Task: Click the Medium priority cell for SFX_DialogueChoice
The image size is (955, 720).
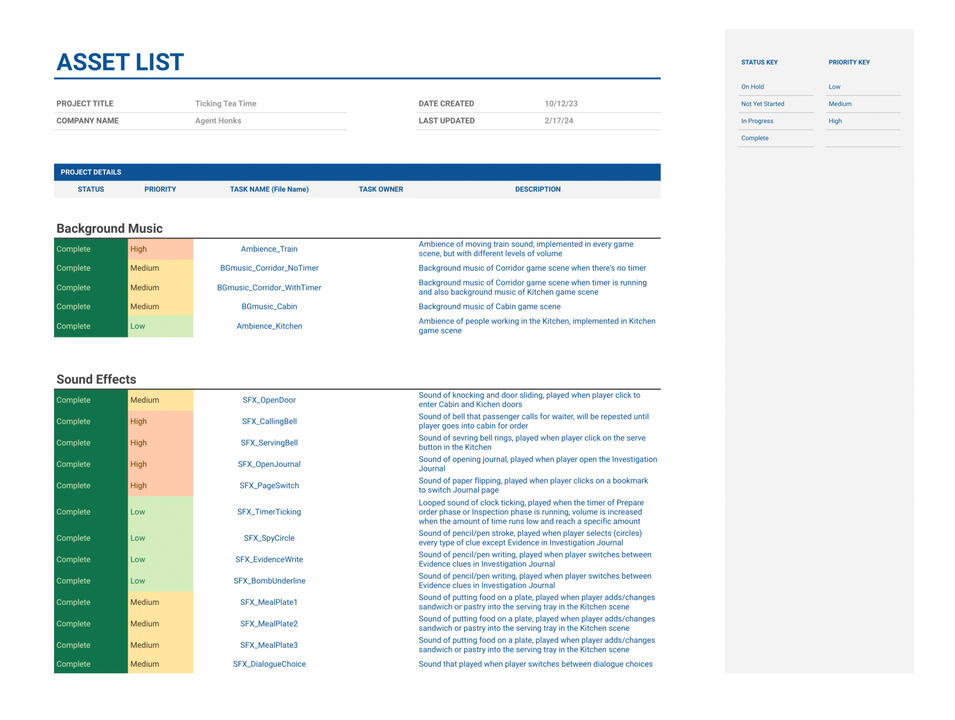Action: 160,664
